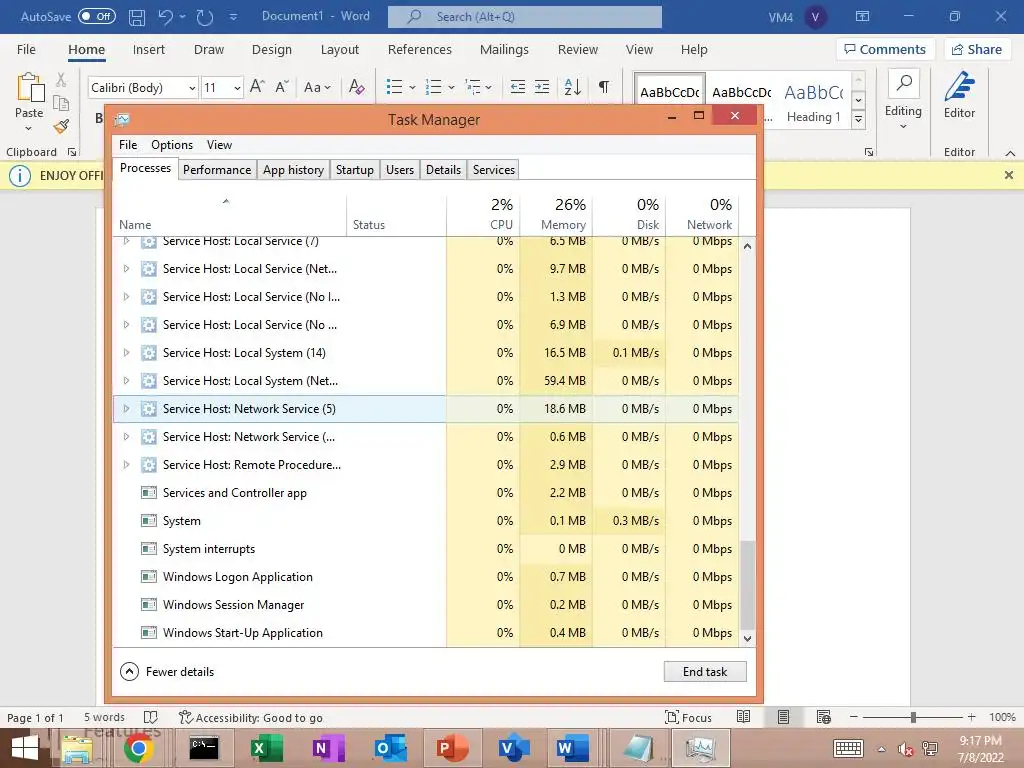Screen dimensions: 1024x768
Task: Click Clear All Formatting icon
Action: pyautogui.click(x=357, y=87)
